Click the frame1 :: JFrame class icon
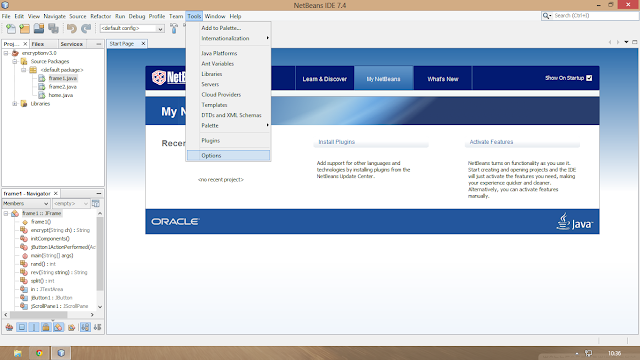This screenshot has height=360, width=640. (15, 213)
